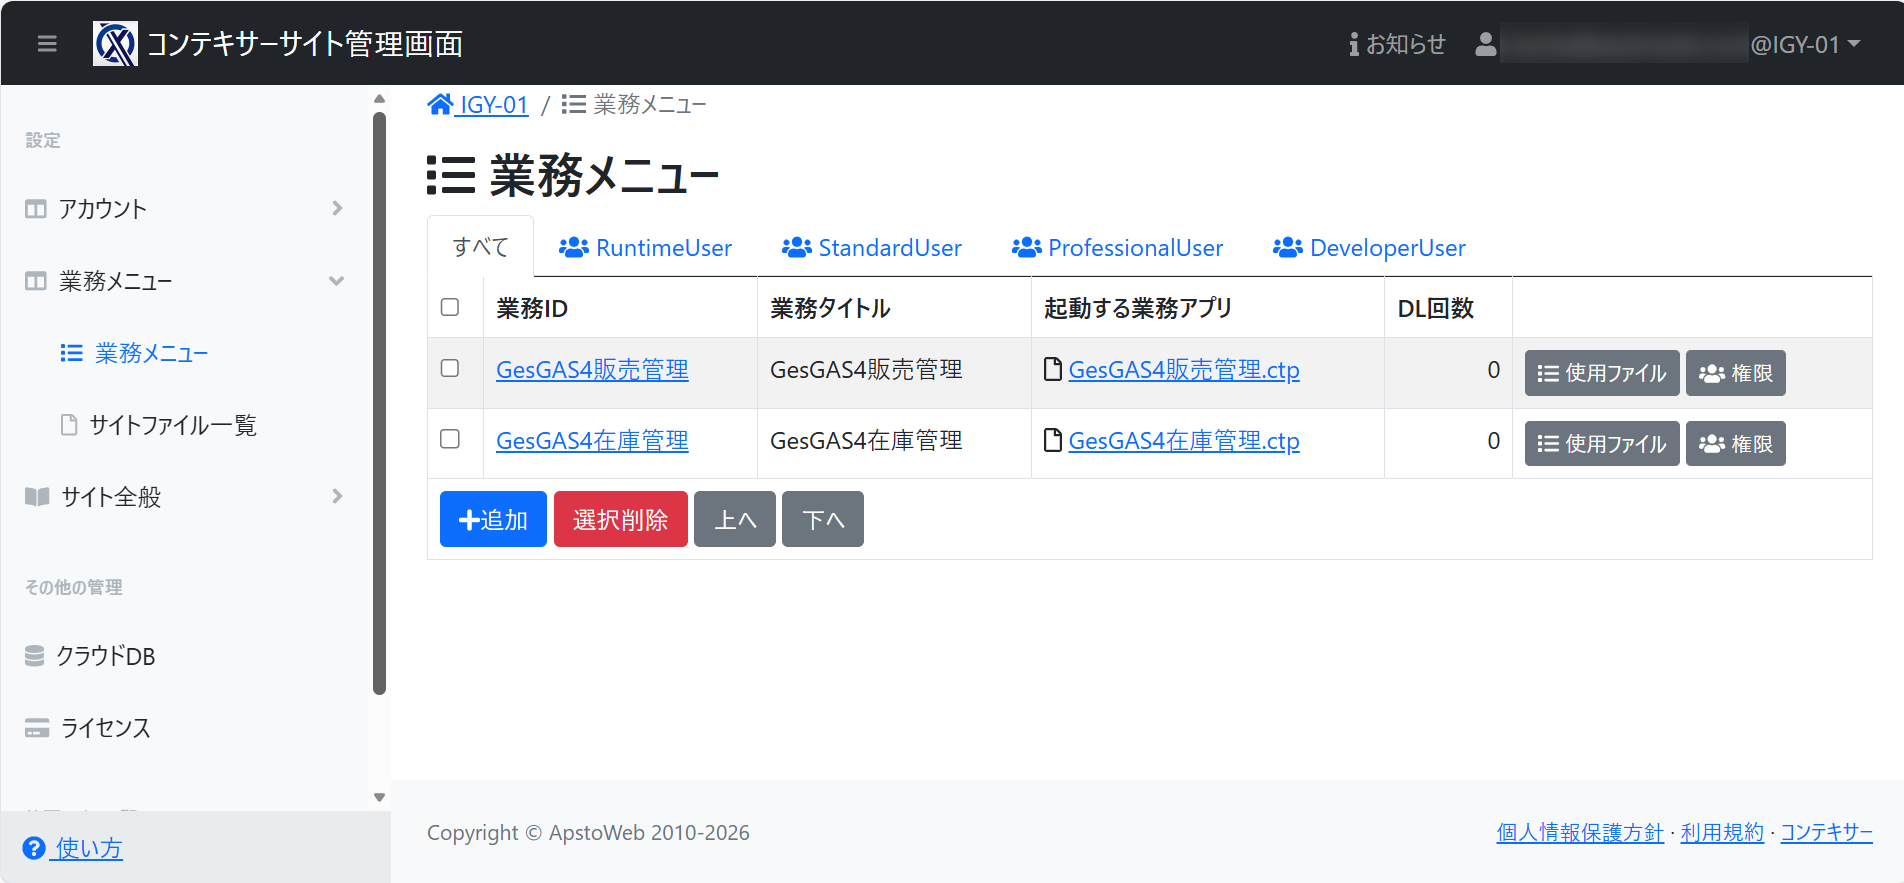
Task: Click the sidebar vertical scrollbar
Action: tap(379, 400)
